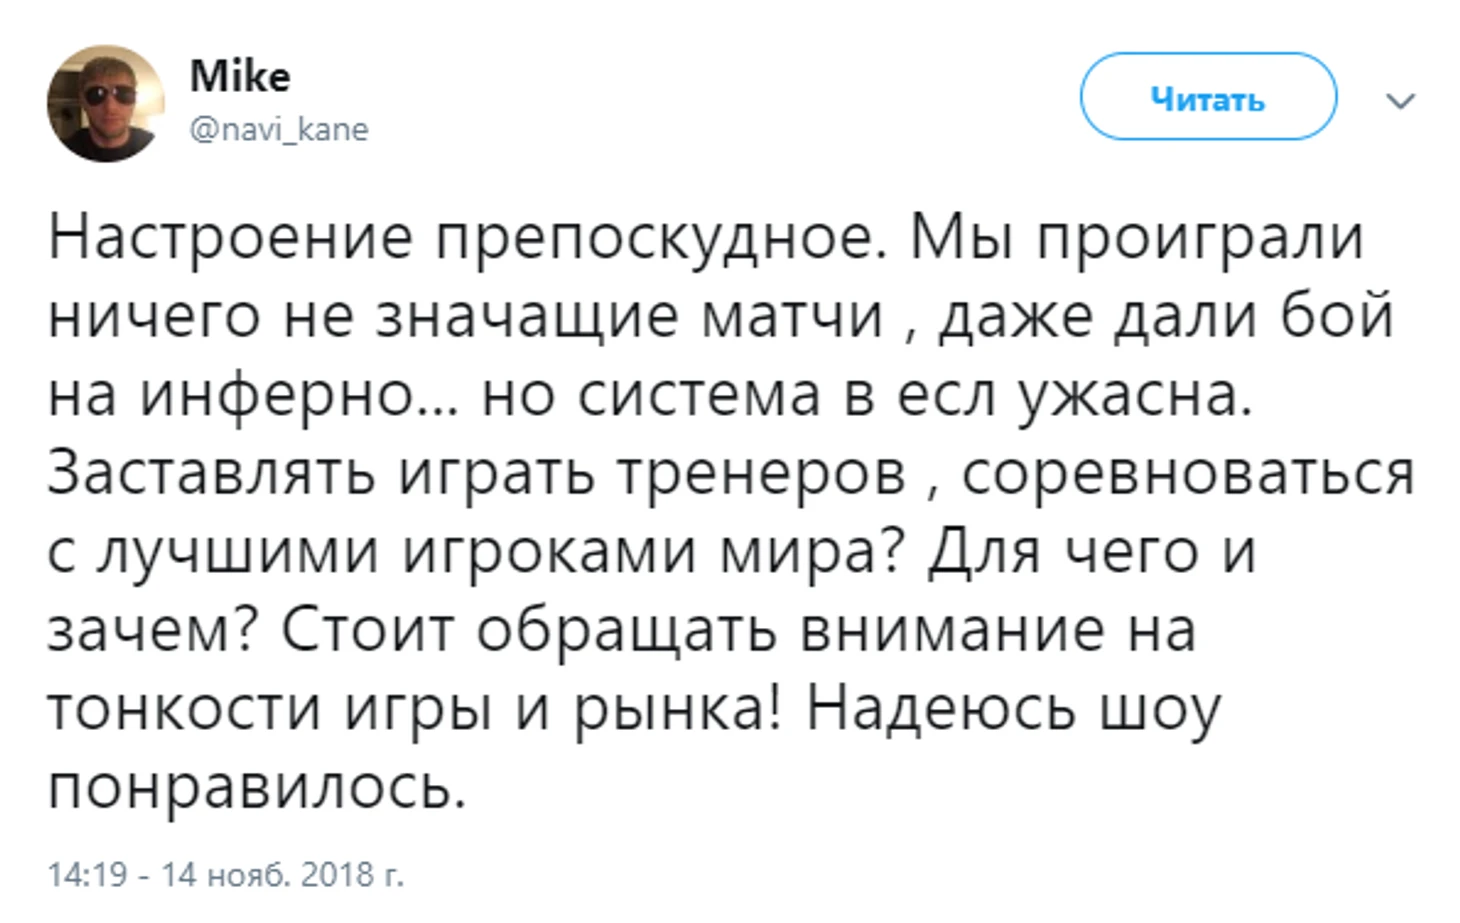Screen dimensions: 1460x923
Task: Click the date 14 нояб. 2018 г.
Action: pyautogui.click(x=282, y=875)
